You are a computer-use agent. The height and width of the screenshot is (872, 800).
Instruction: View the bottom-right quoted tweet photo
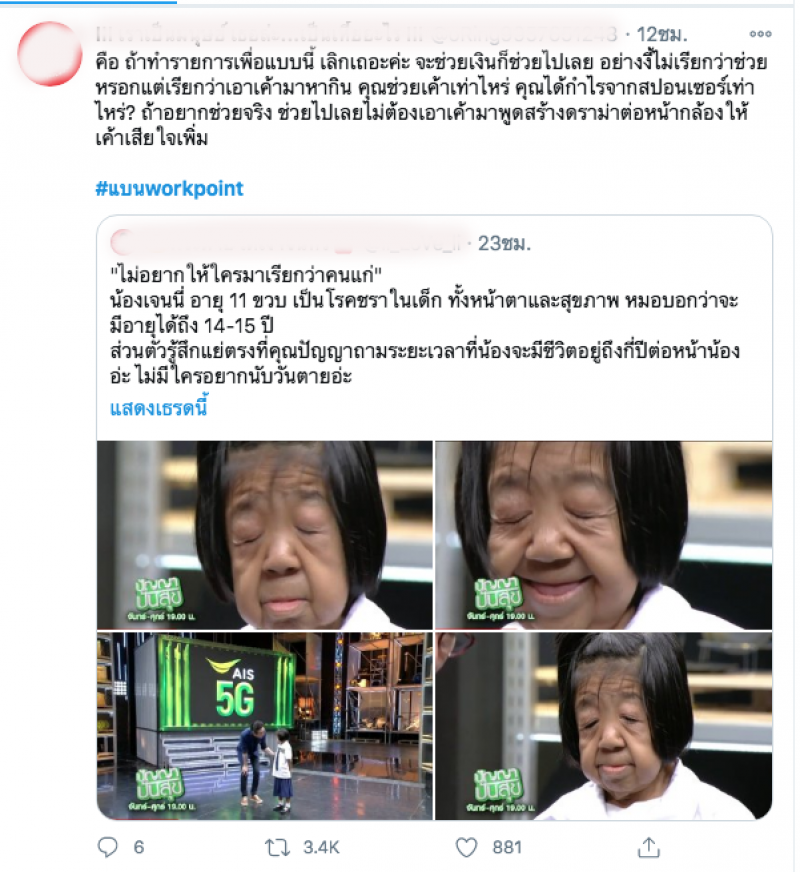point(603,726)
